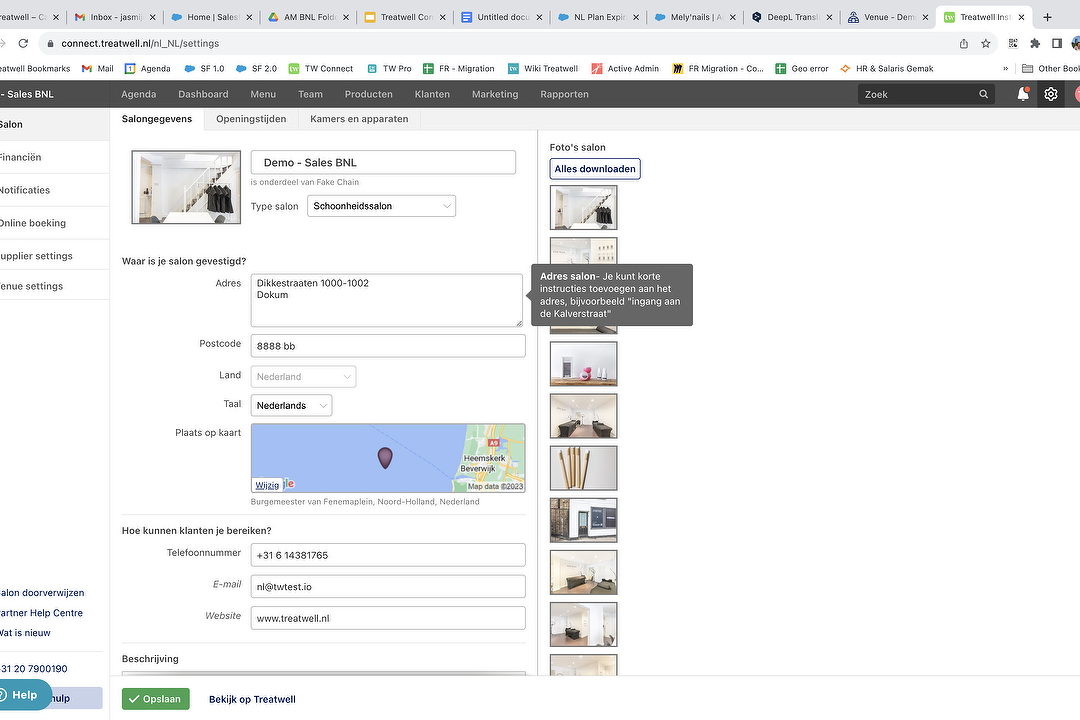Bookmark this page with the star icon
Viewport: 1080px width, 720px height.
tap(986, 43)
